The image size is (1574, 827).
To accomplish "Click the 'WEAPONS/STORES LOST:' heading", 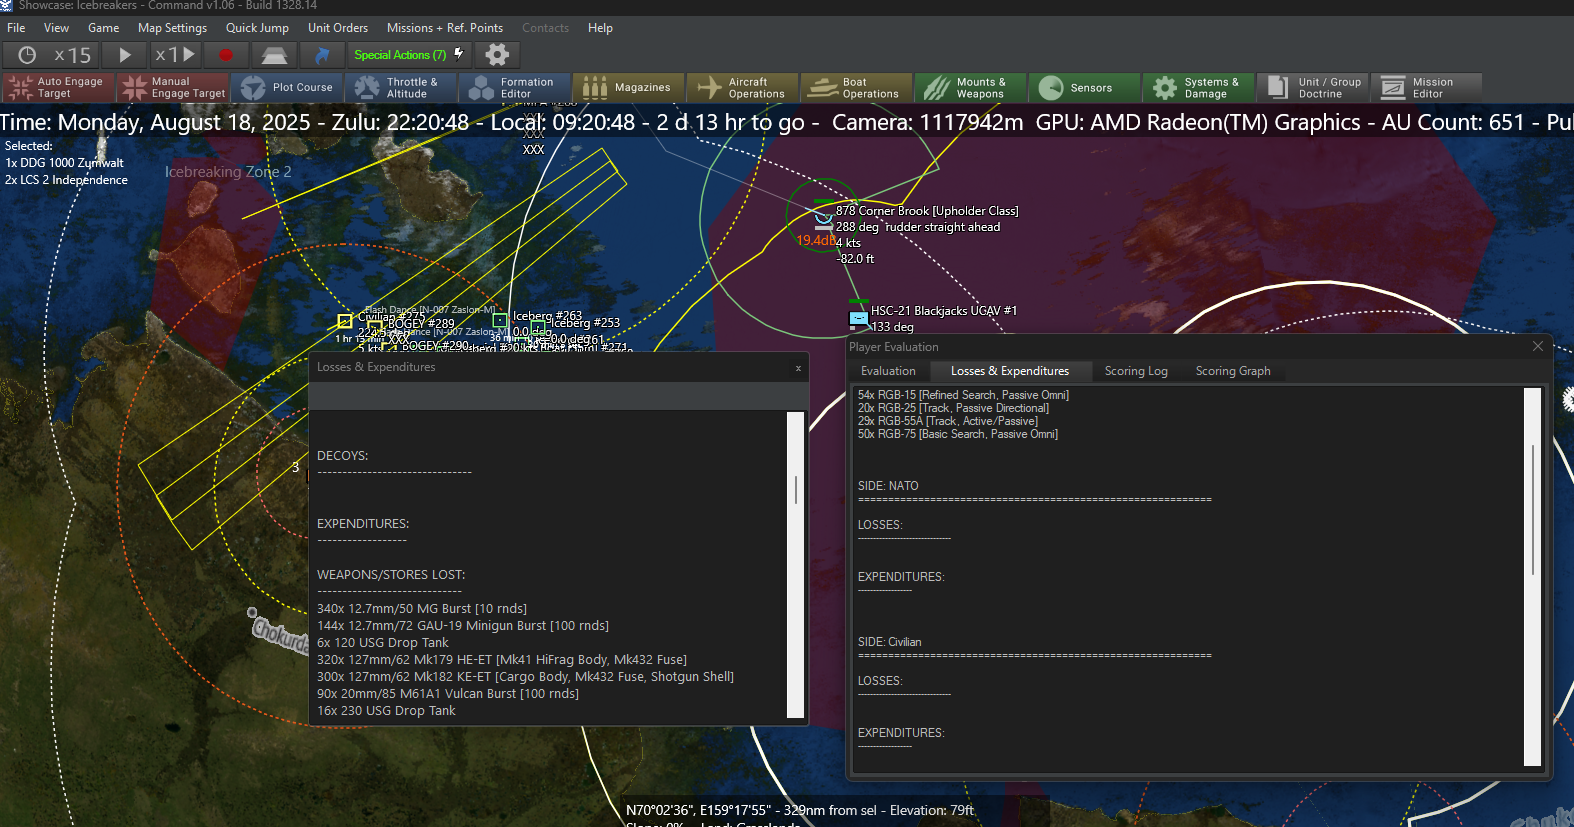I will (x=391, y=575).
